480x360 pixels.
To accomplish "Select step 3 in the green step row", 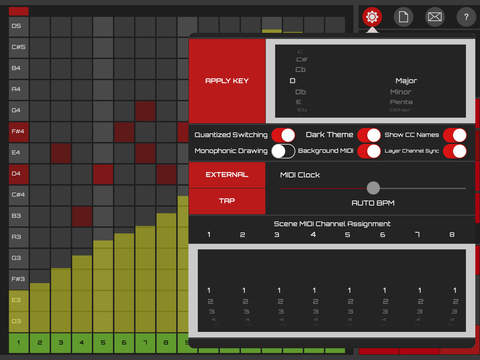I will (61, 343).
